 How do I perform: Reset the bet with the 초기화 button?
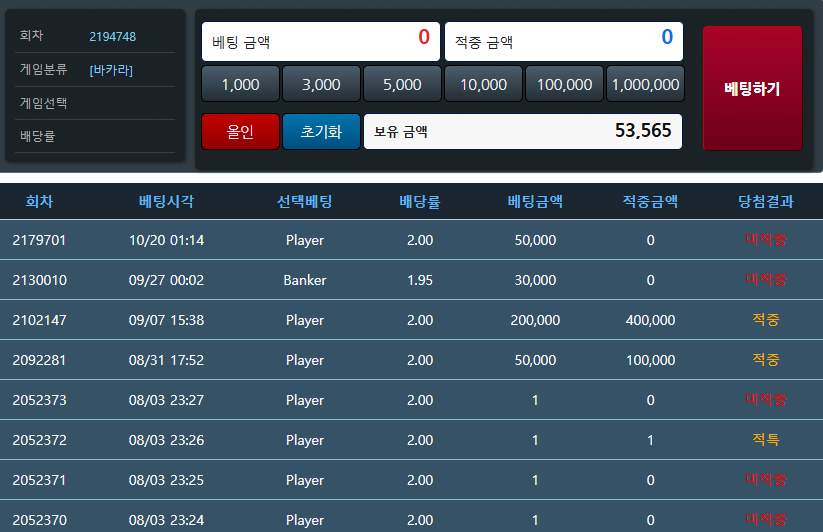[x=321, y=131]
